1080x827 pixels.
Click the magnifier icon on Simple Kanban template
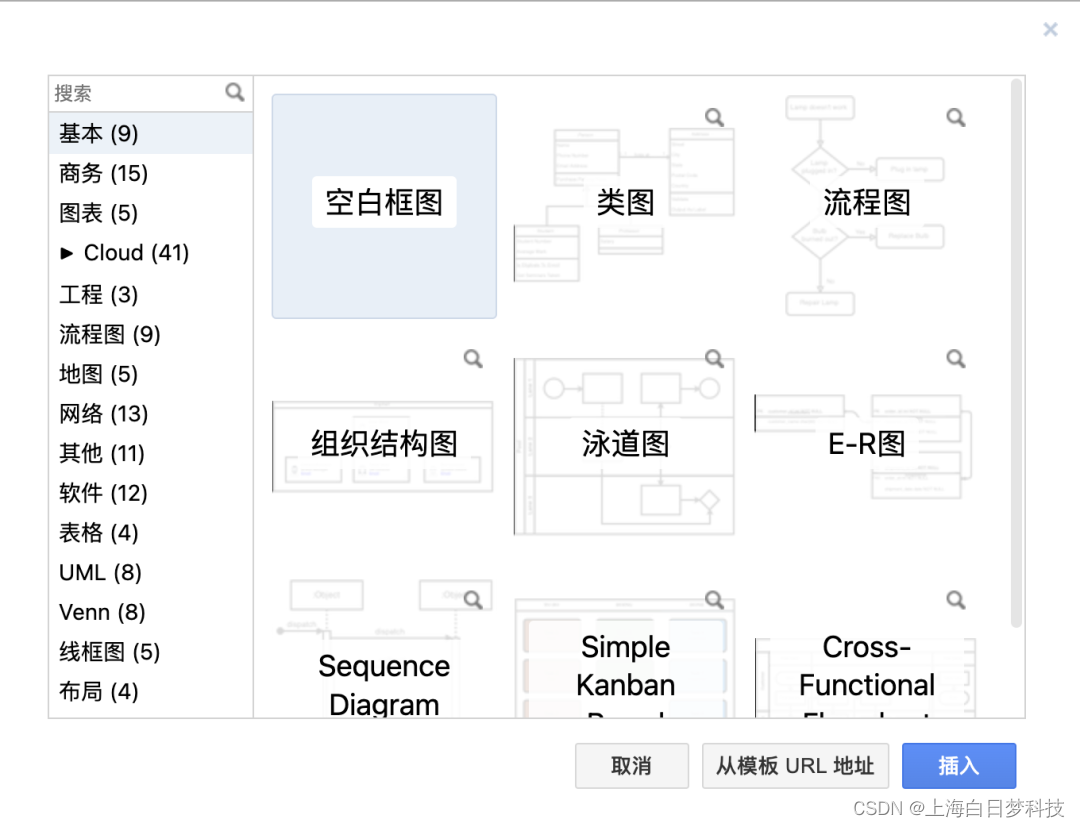point(713,599)
